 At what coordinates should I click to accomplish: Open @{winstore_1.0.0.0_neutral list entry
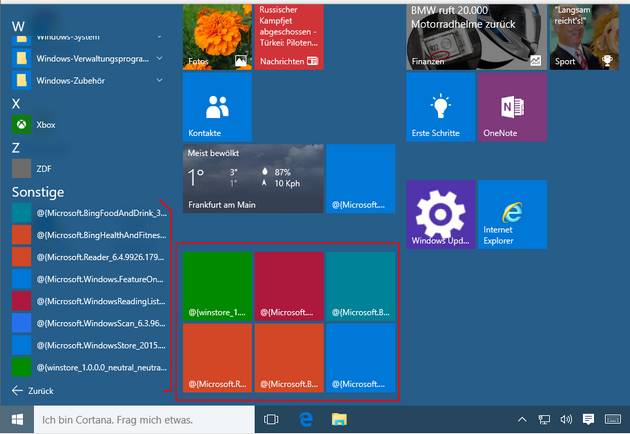click(x=89, y=368)
